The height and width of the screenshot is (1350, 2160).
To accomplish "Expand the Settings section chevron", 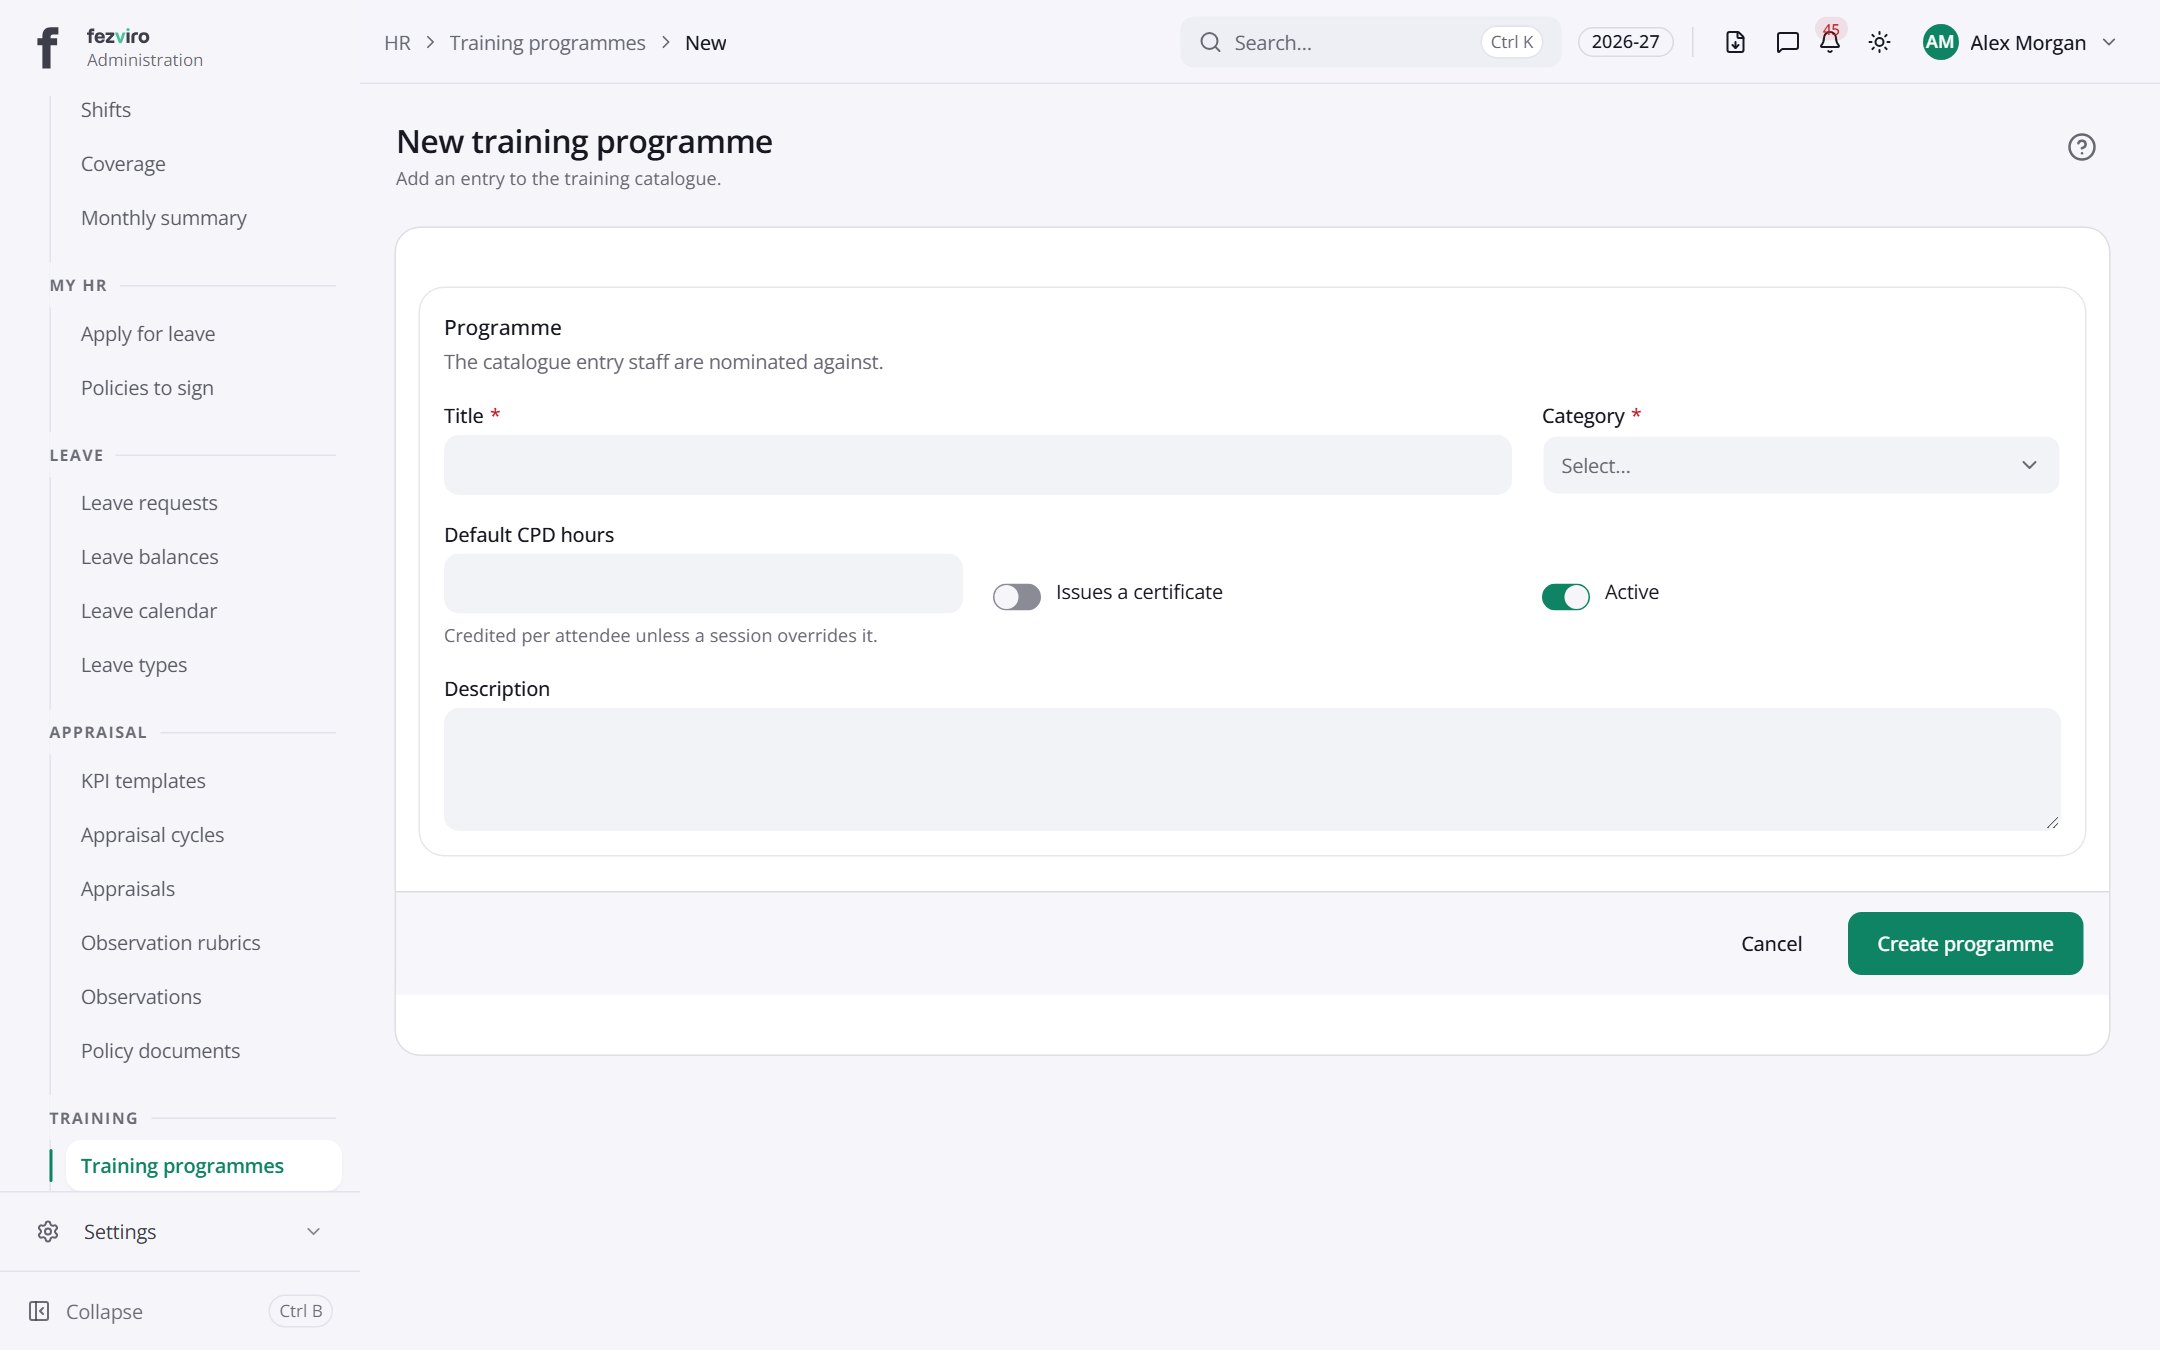I will pos(313,1231).
